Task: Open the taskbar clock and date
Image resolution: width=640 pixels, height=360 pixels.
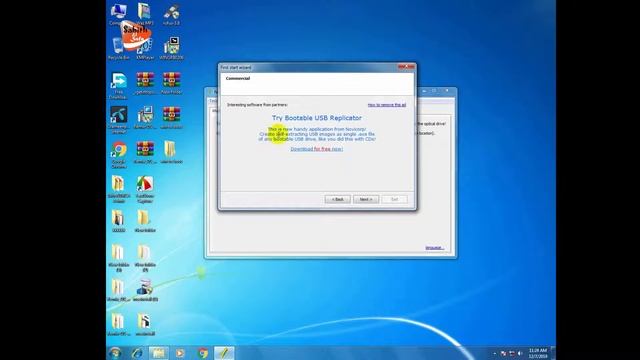Action: tap(538, 353)
